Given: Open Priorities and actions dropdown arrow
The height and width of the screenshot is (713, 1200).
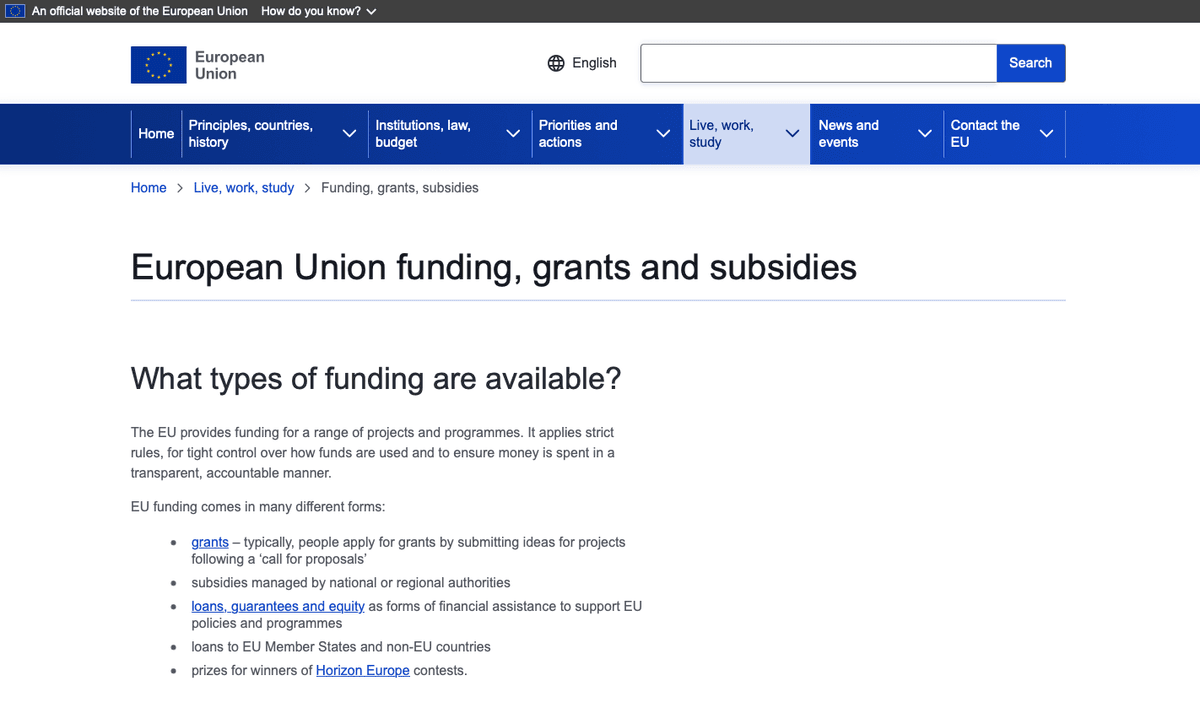Looking at the screenshot, I should (662, 133).
